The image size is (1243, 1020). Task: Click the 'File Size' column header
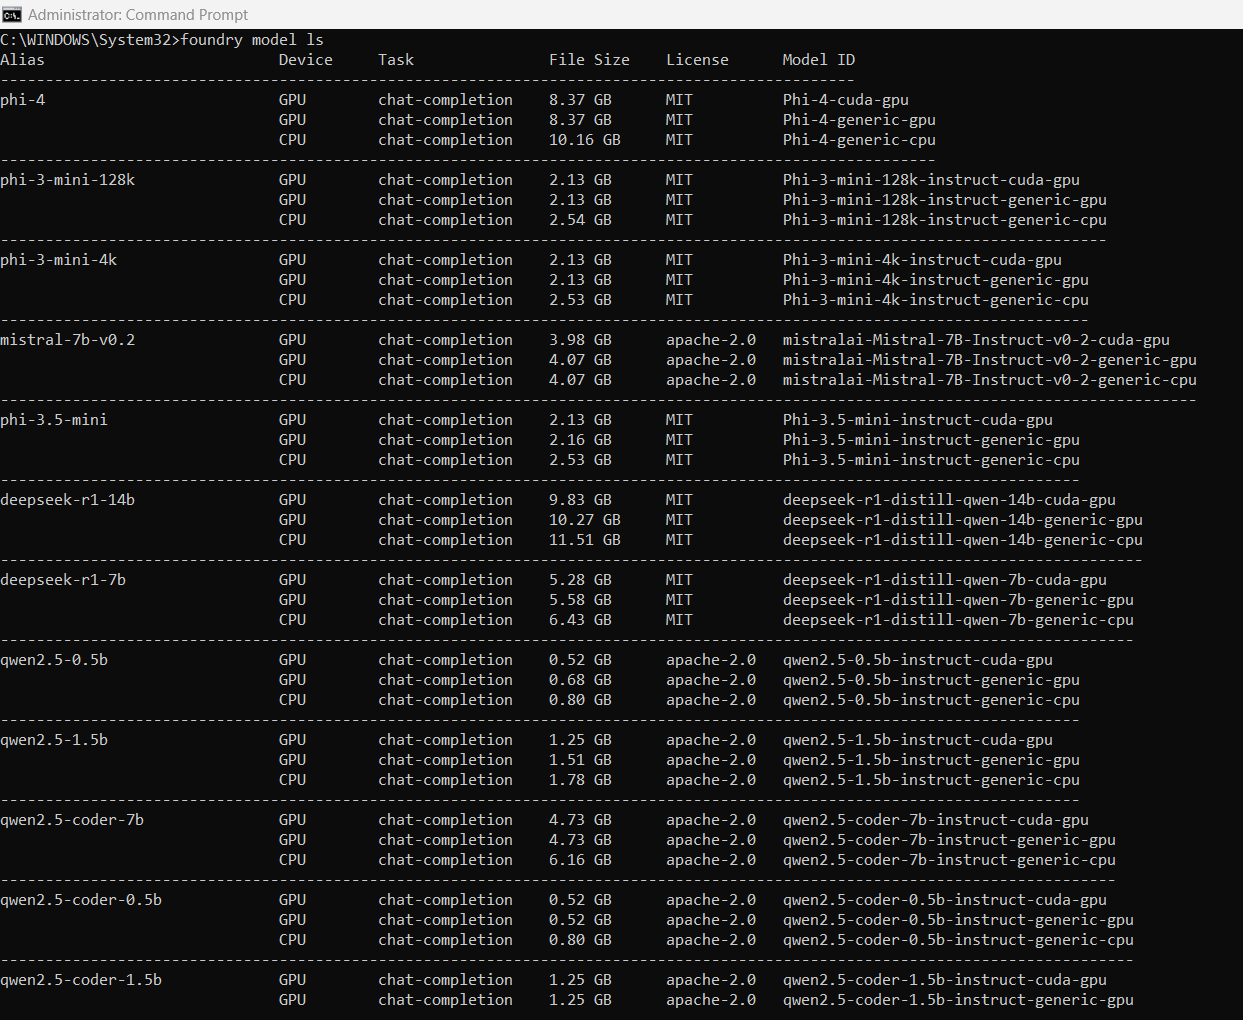point(589,60)
